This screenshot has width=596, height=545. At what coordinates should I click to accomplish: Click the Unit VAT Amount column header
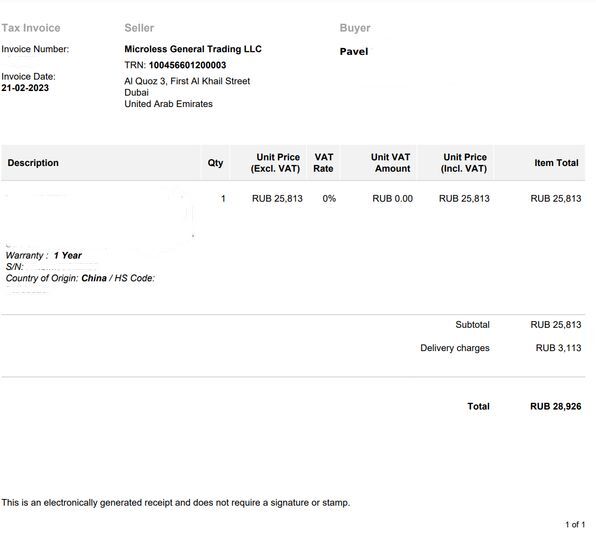coord(390,163)
